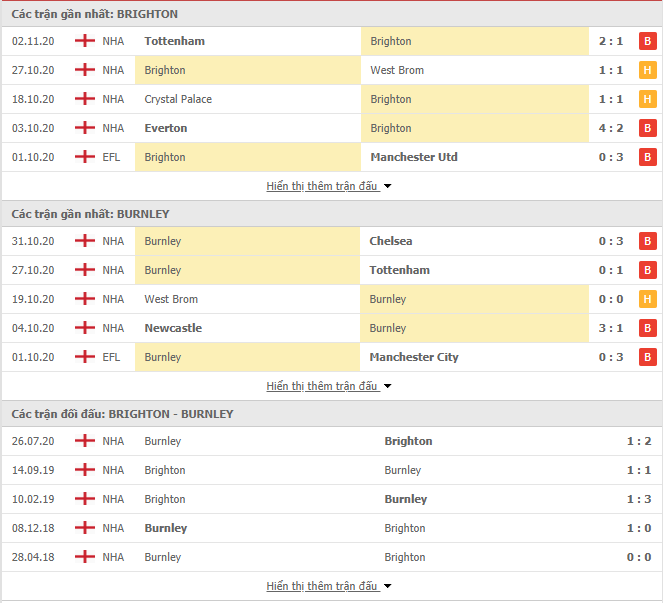663x603 pixels.
Task: Click the red B badge on Tottenham–Brighton row
Action: [647, 41]
